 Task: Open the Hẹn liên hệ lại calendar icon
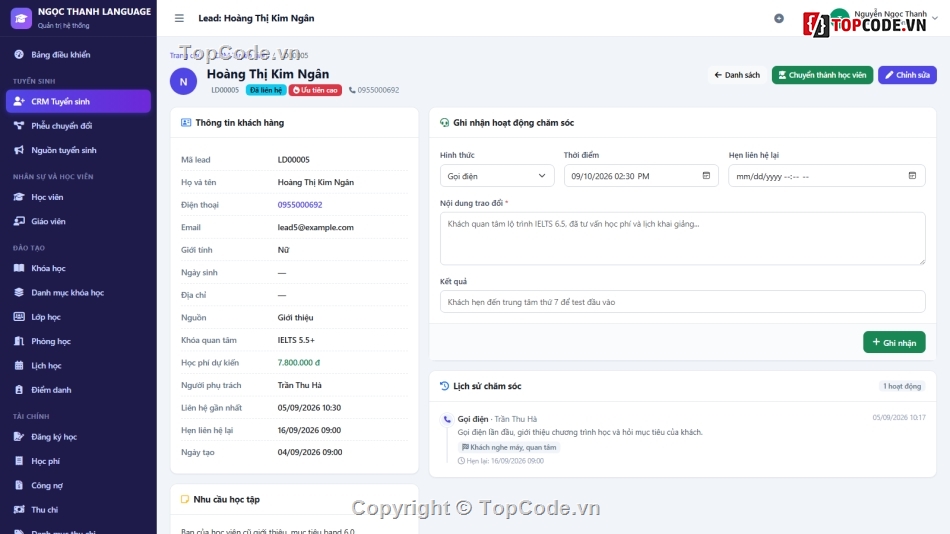point(912,176)
